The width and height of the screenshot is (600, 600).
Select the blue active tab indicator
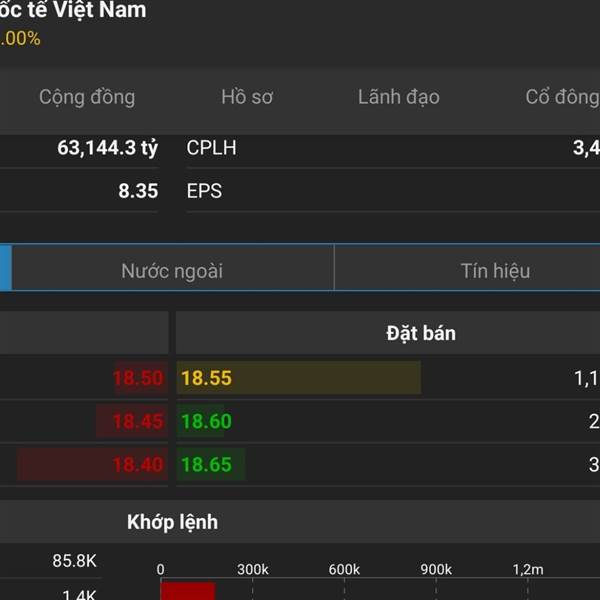point(5,268)
